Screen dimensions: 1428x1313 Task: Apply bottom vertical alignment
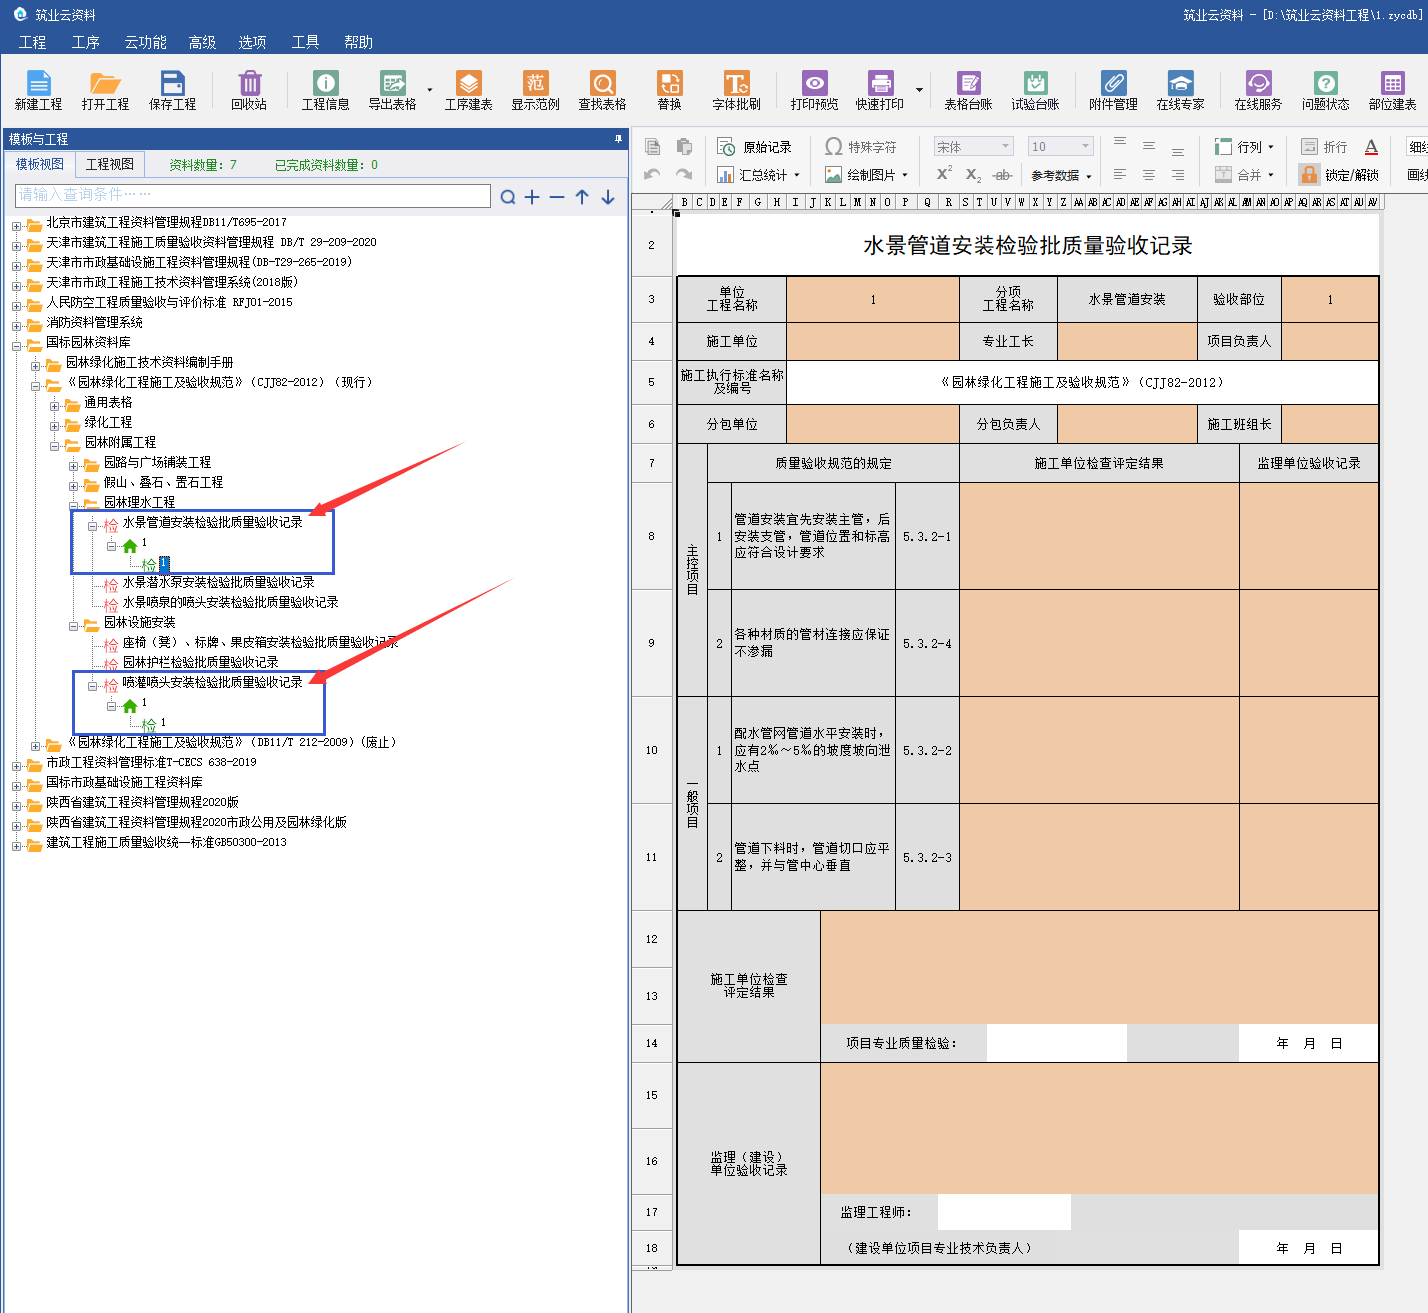click(1178, 151)
